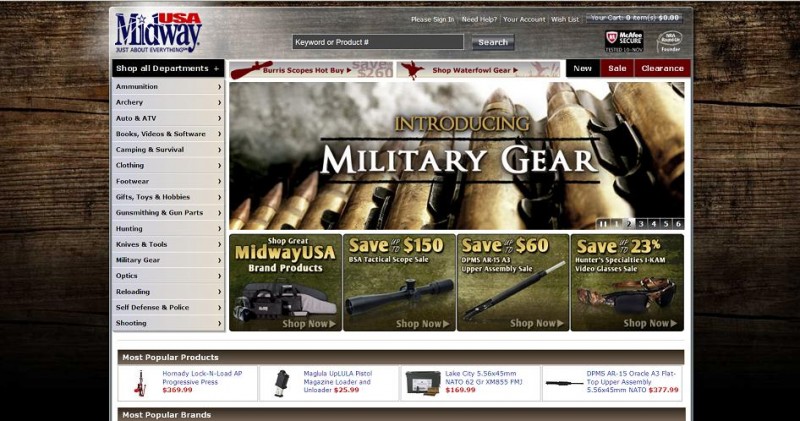
Task: Open Maglula UpLULA Pistol Magazine Loader link
Action: point(338,382)
